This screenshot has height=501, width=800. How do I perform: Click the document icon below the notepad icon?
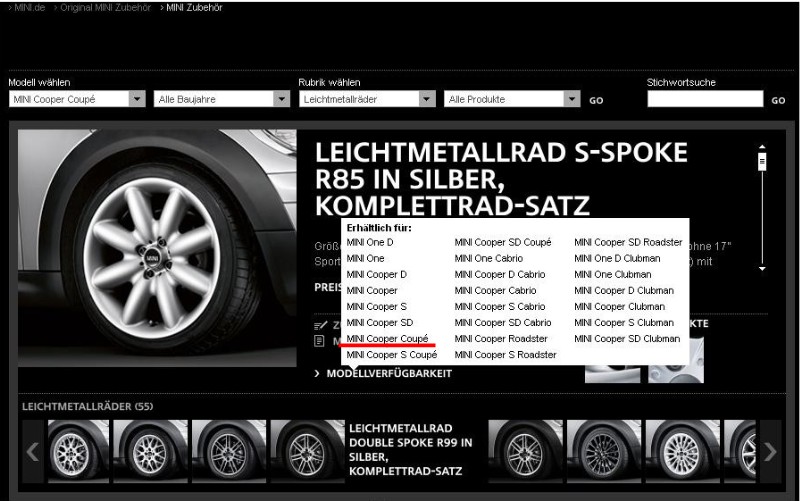coord(320,341)
